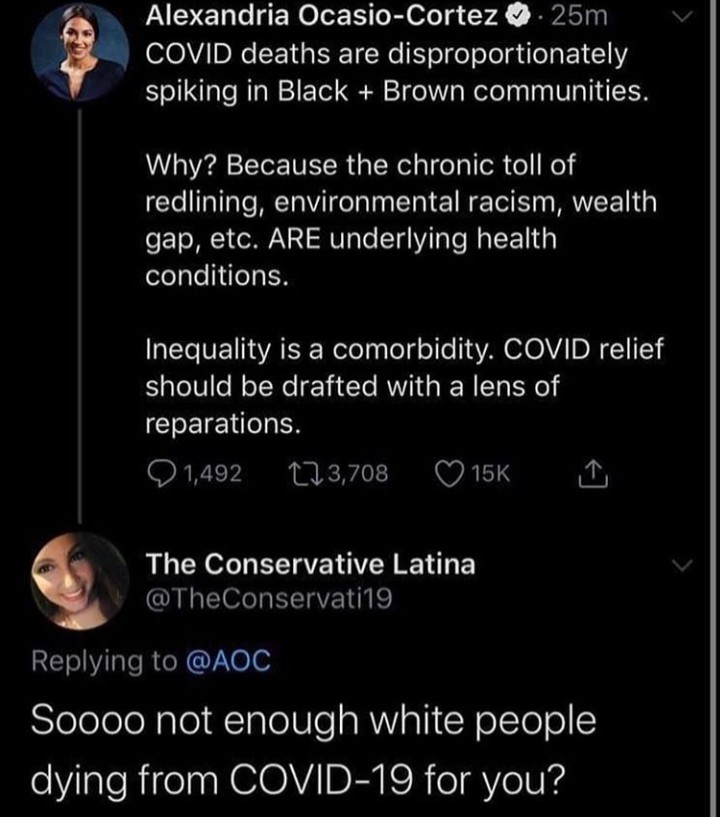Screen dimensions: 720x817
Task: Follow the @AOC mention link
Action: 226,660
